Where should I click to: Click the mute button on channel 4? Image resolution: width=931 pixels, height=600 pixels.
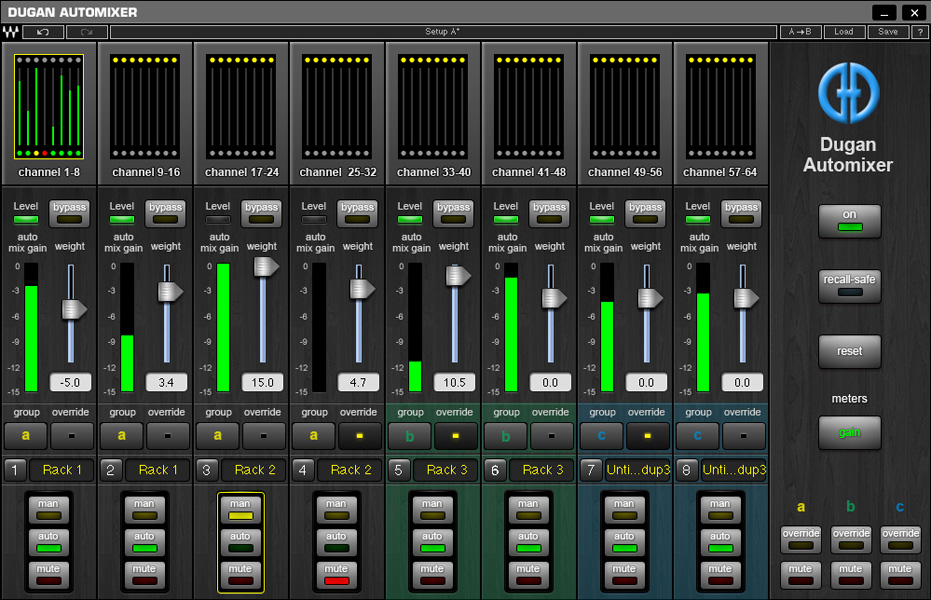[x=337, y=575]
